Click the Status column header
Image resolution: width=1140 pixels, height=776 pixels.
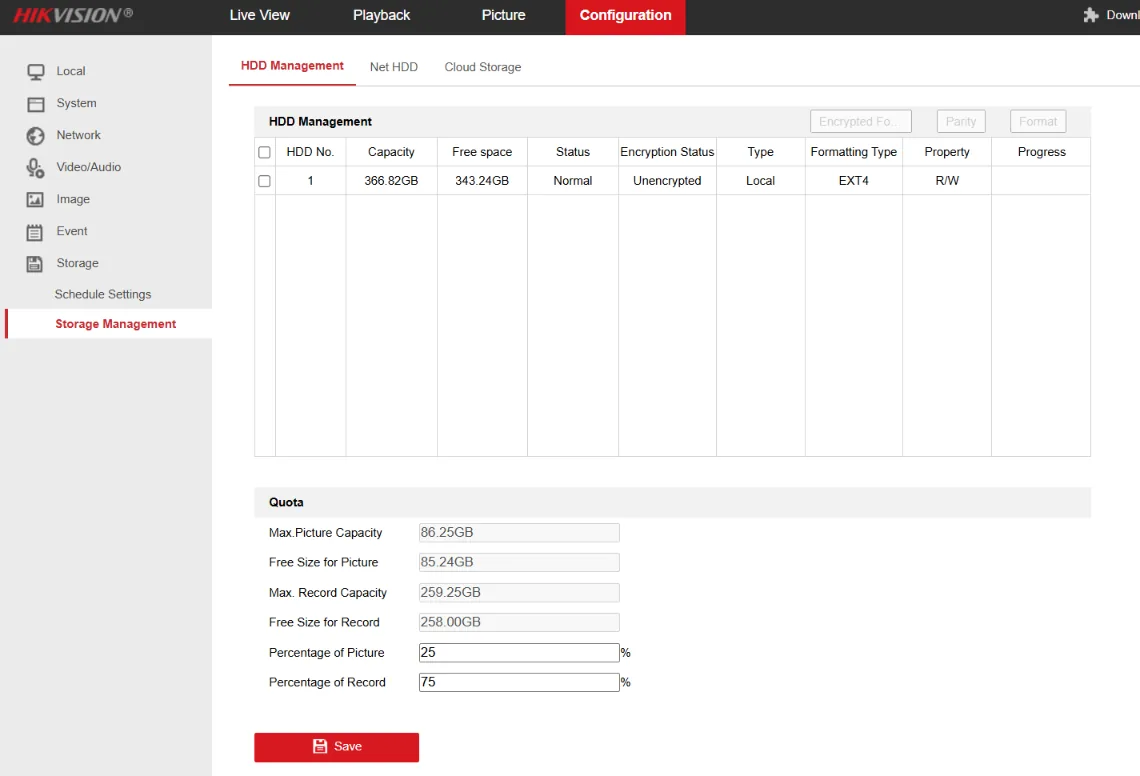pos(573,152)
